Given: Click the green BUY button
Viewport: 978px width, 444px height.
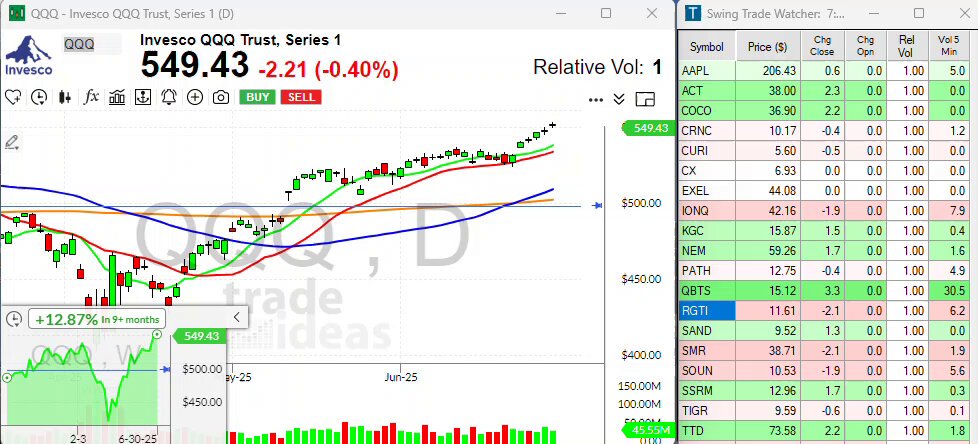Looking at the screenshot, I should (x=258, y=97).
